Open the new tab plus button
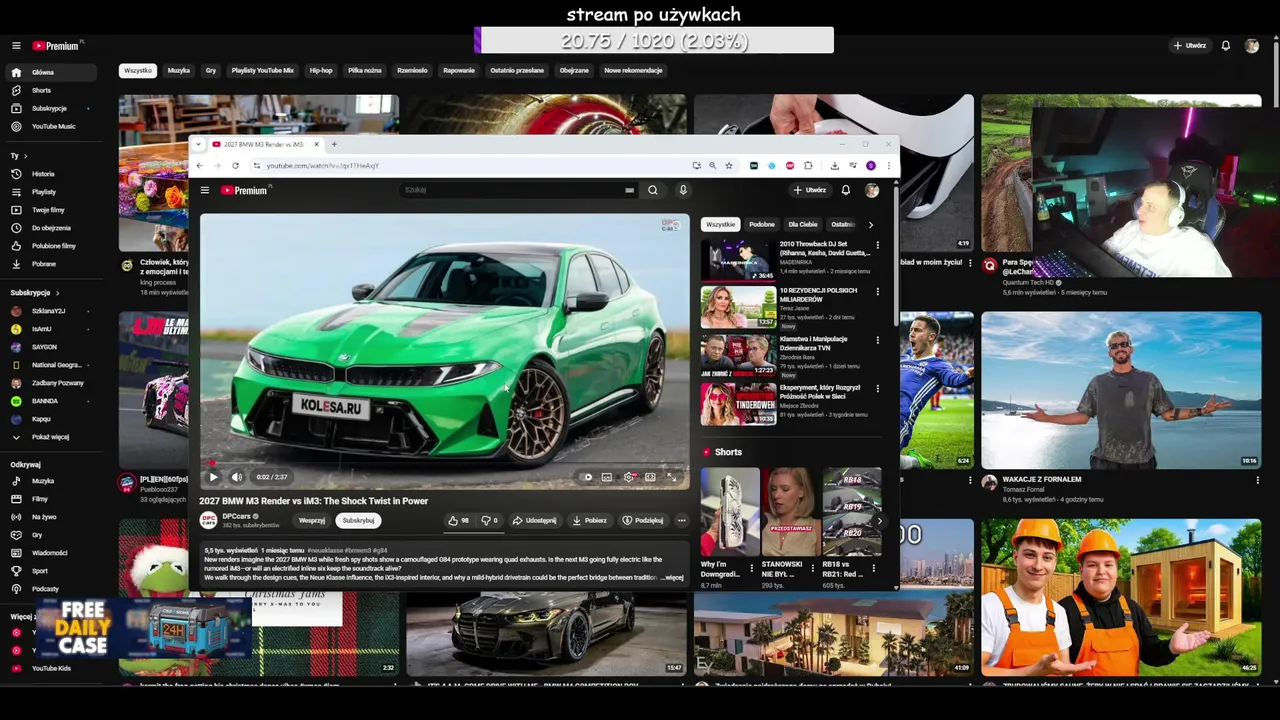Image resolution: width=1280 pixels, height=720 pixels. click(x=334, y=145)
